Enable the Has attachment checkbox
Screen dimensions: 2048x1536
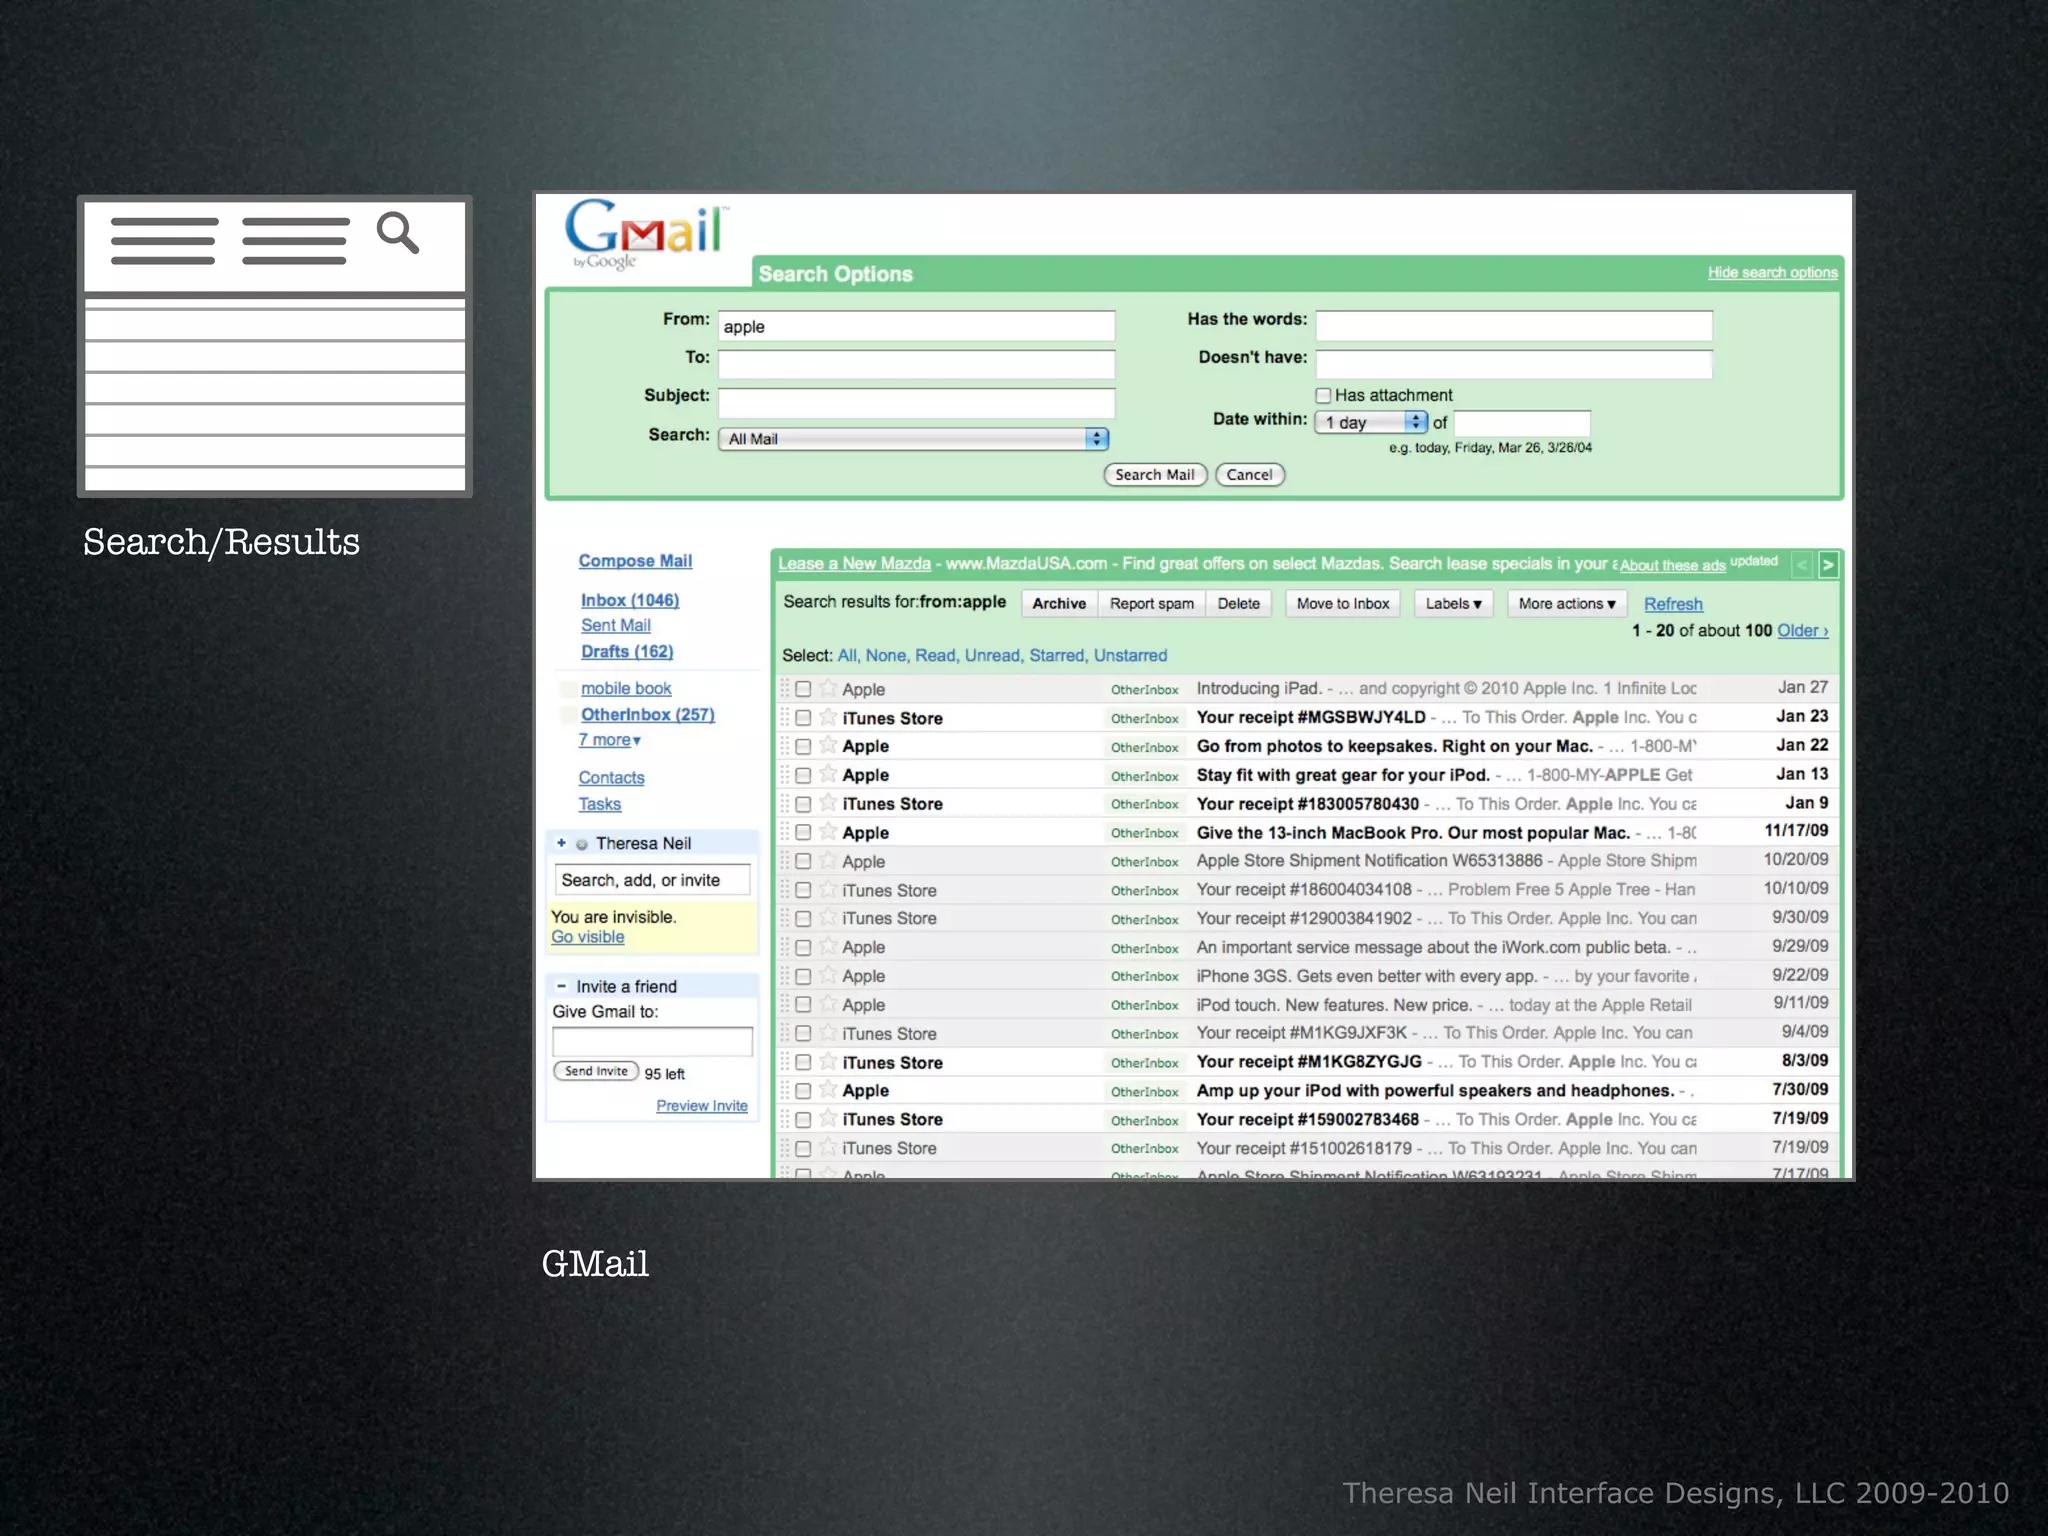[1323, 396]
